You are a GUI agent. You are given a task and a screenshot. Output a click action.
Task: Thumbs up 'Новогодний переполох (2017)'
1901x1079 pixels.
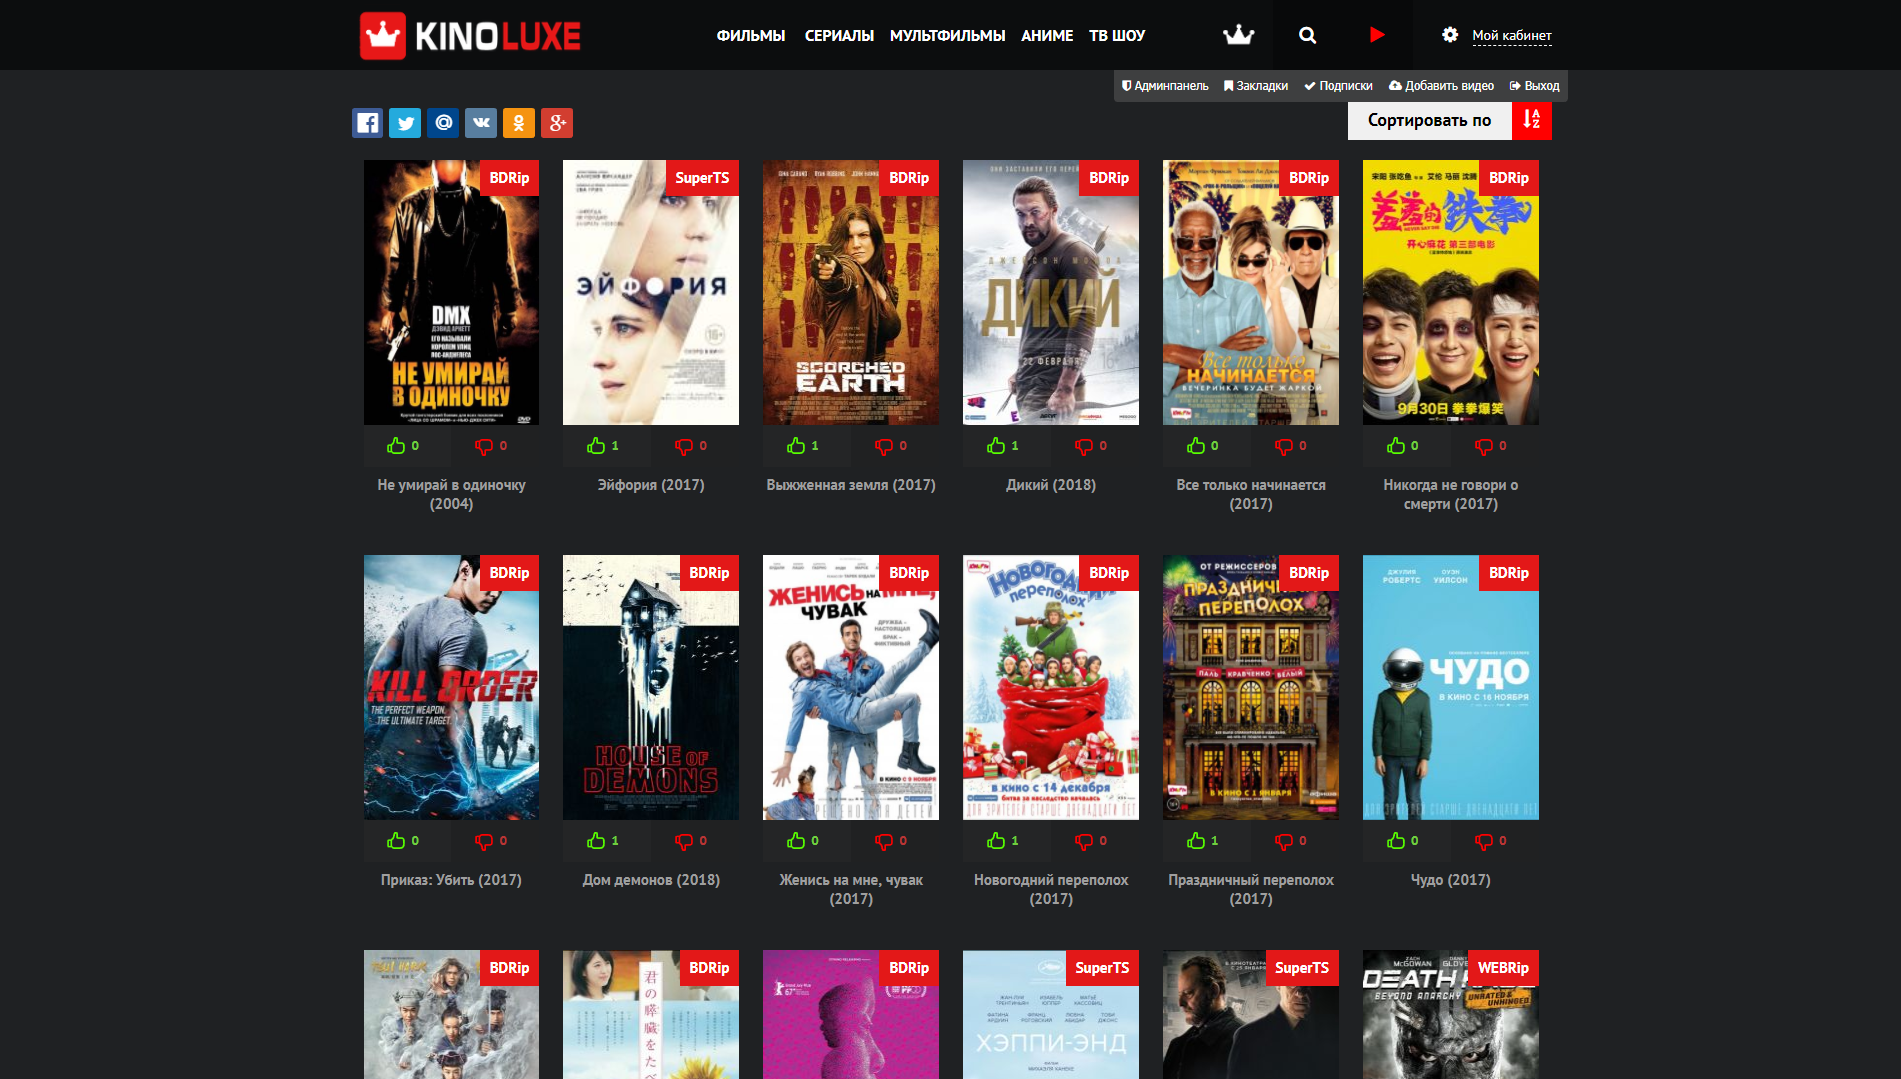pyautogui.click(x=997, y=841)
